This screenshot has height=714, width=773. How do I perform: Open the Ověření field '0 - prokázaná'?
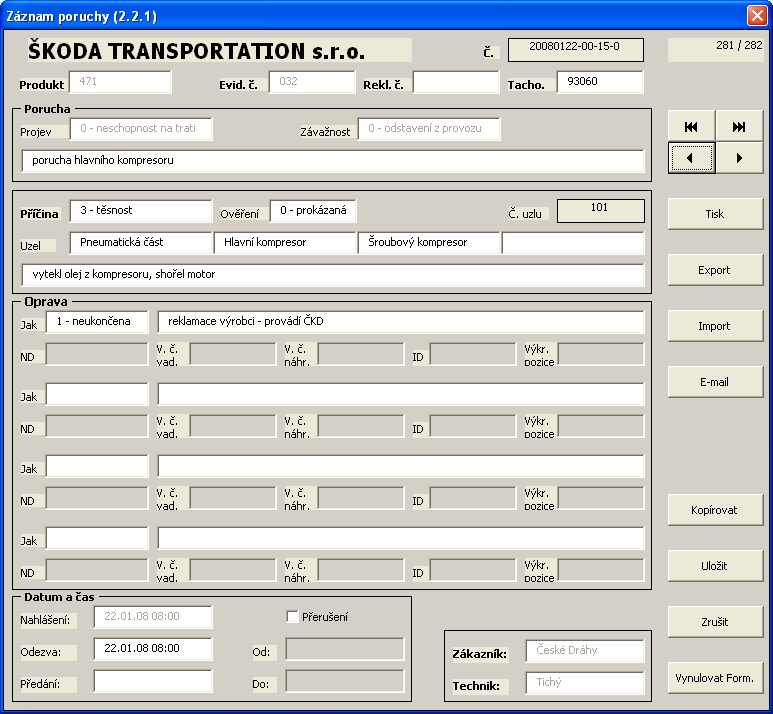(313, 211)
